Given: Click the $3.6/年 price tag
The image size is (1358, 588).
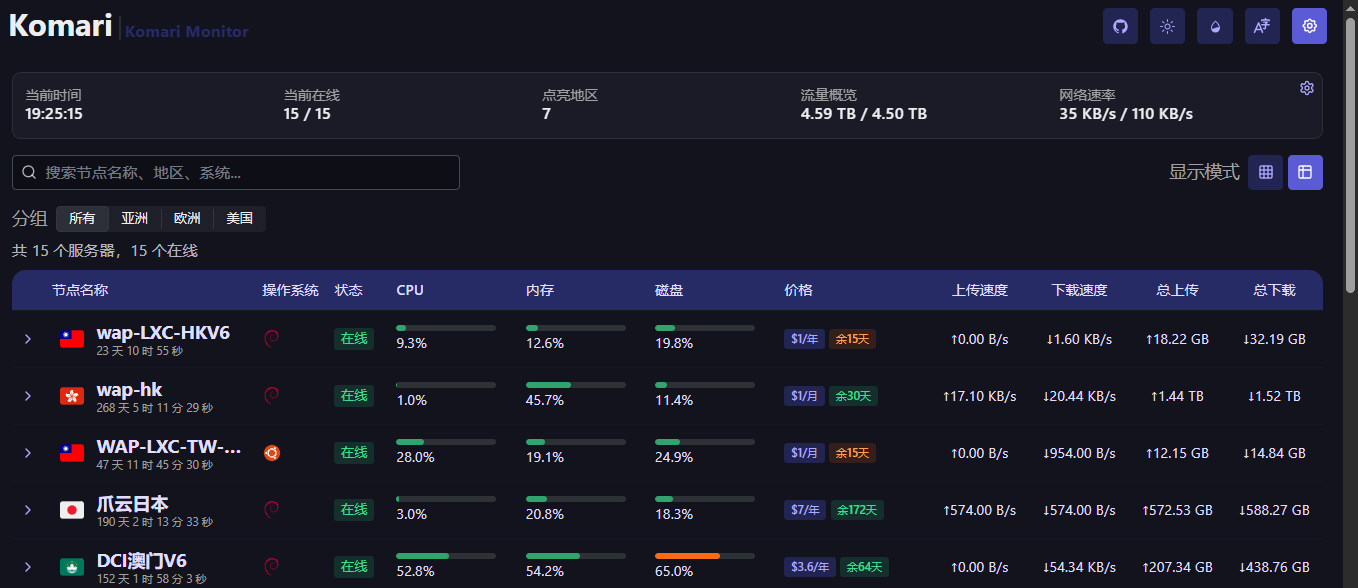Looking at the screenshot, I should 810,567.
